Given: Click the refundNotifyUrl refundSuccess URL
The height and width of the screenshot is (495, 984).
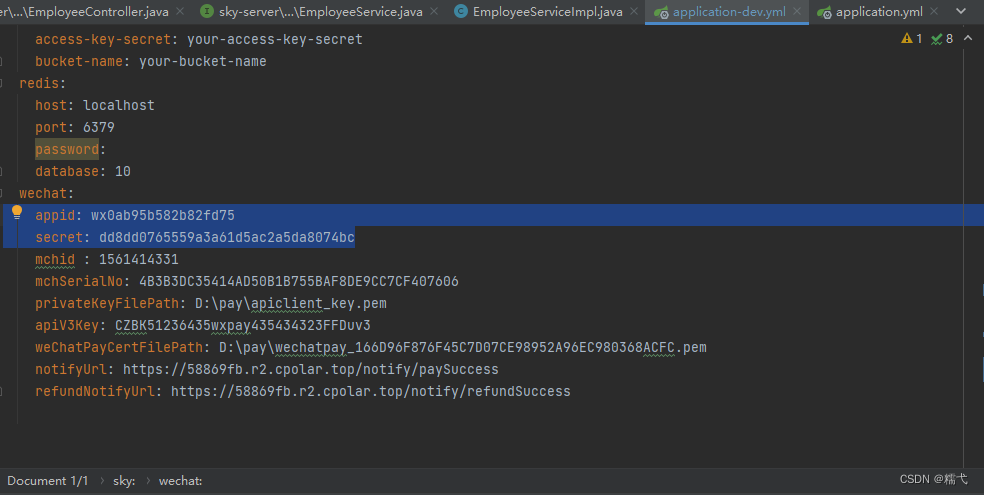Looking at the screenshot, I should pos(370,391).
